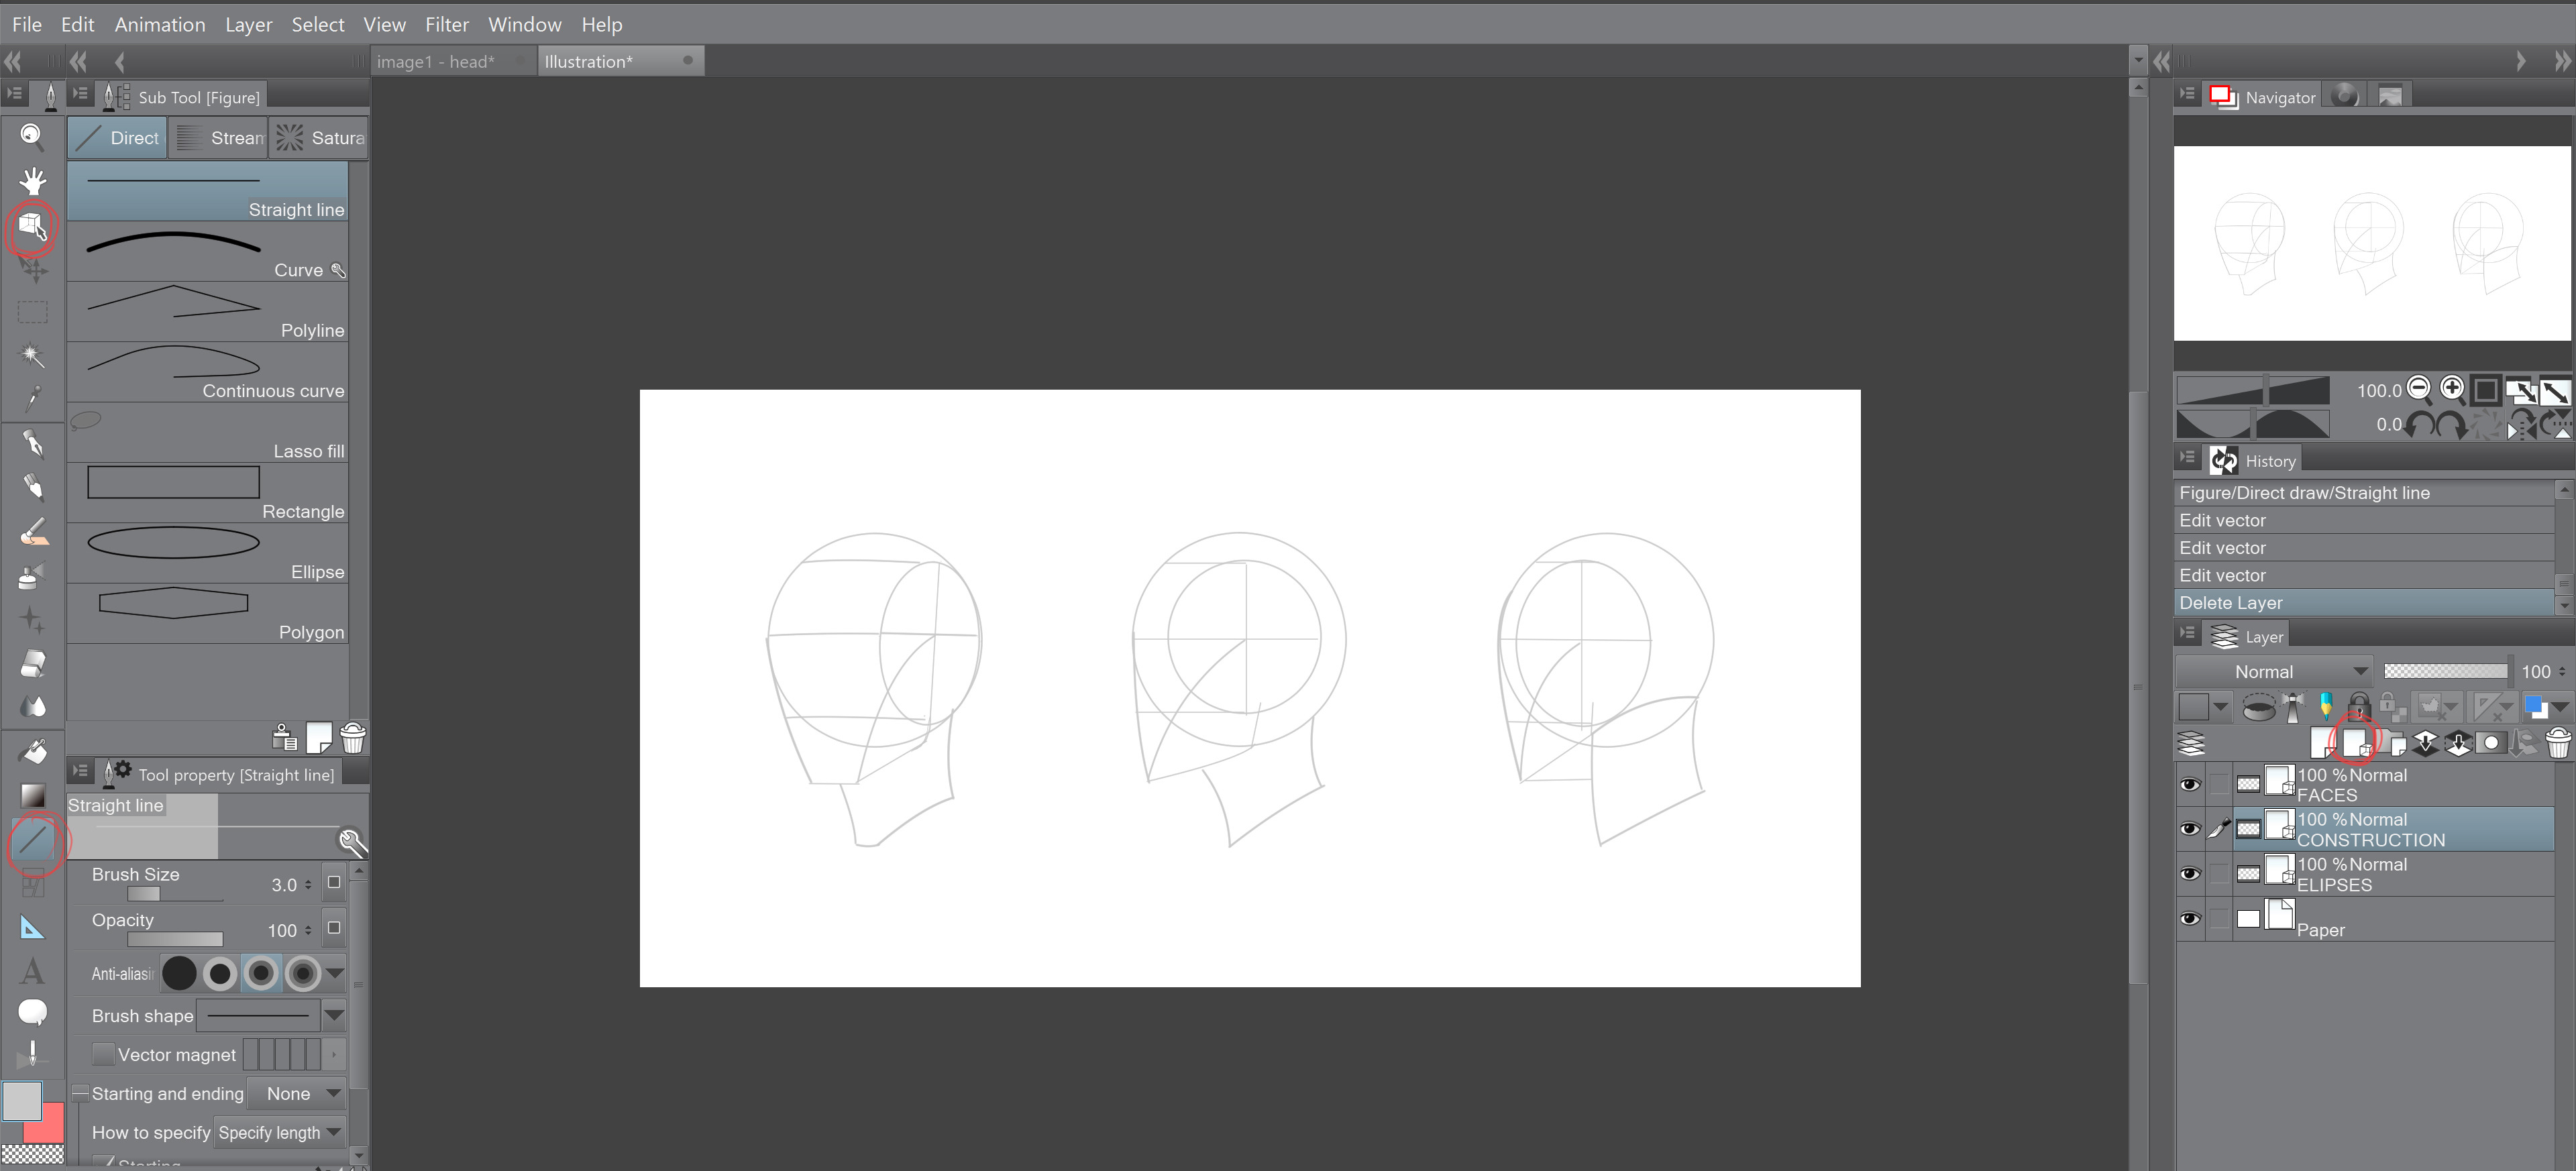Click the Delete layer trash icon

[2557, 742]
